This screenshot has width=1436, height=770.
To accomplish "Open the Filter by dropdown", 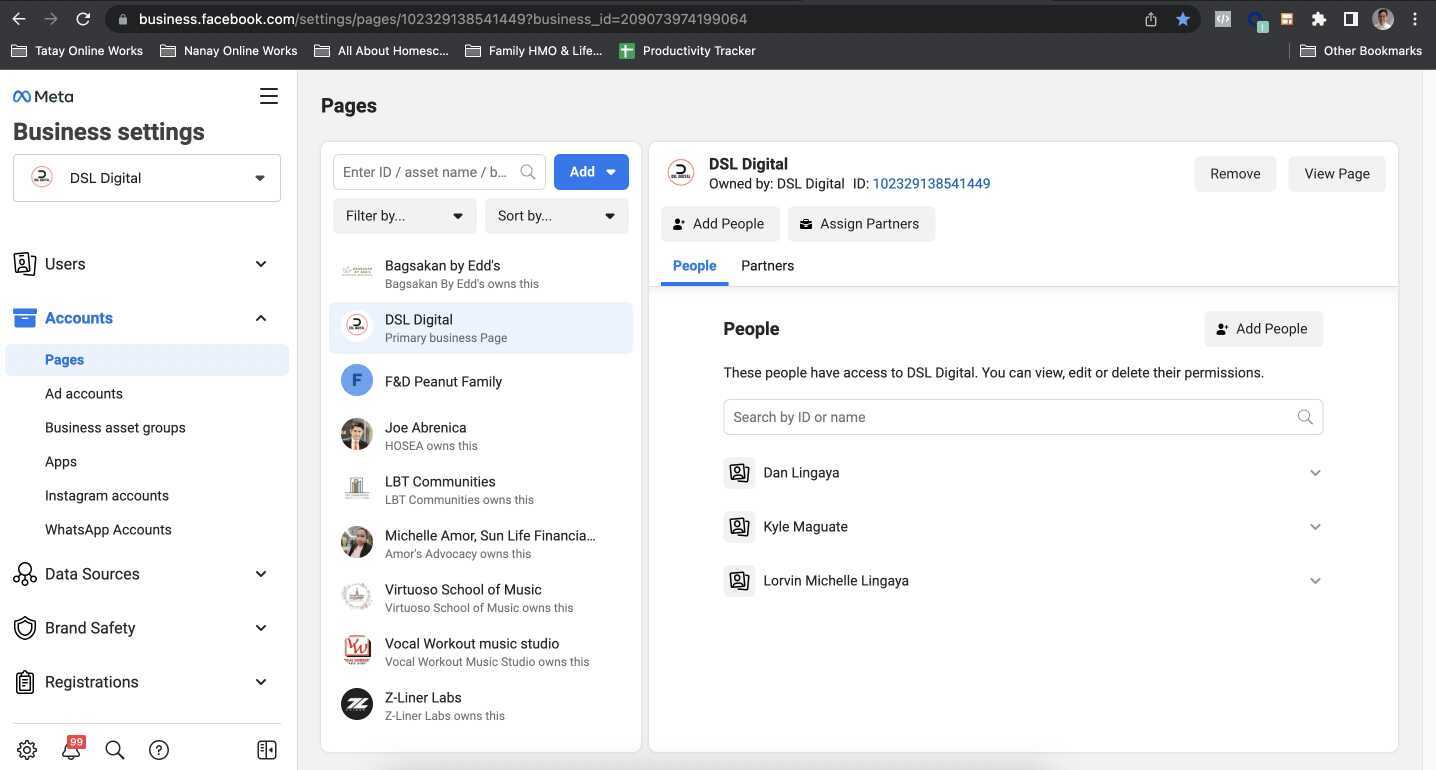I will coord(404,215).
